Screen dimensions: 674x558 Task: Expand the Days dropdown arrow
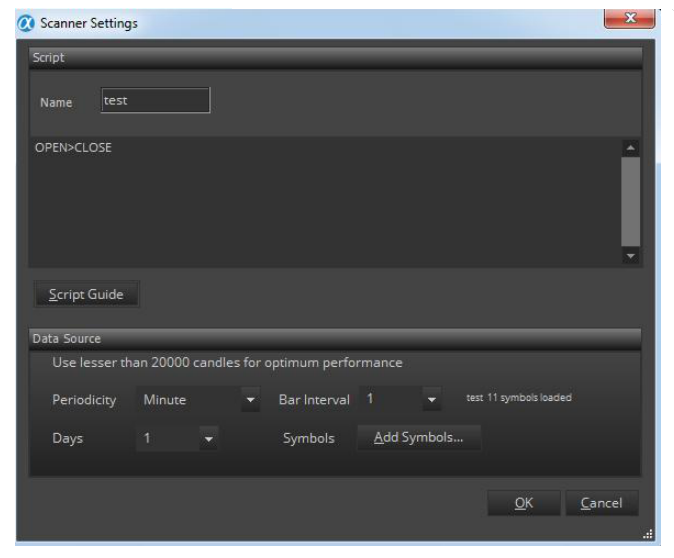208,439
